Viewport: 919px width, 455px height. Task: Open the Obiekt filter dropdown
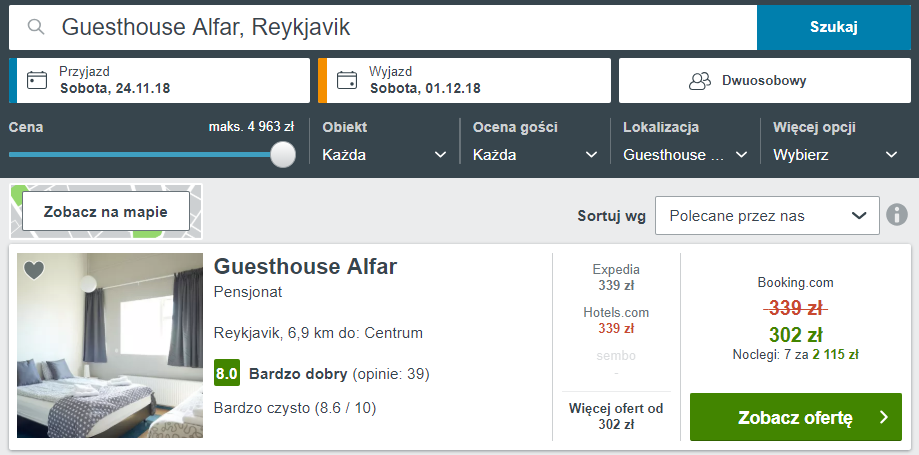384,155
